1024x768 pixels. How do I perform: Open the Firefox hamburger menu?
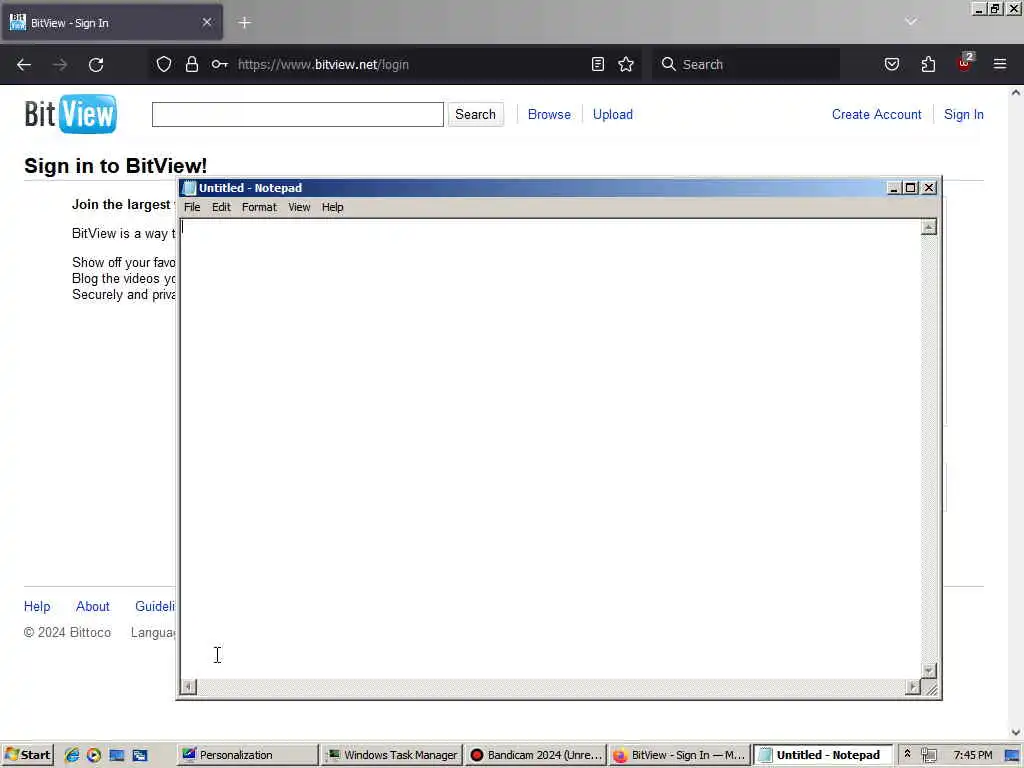click(x=1000, y=64)
